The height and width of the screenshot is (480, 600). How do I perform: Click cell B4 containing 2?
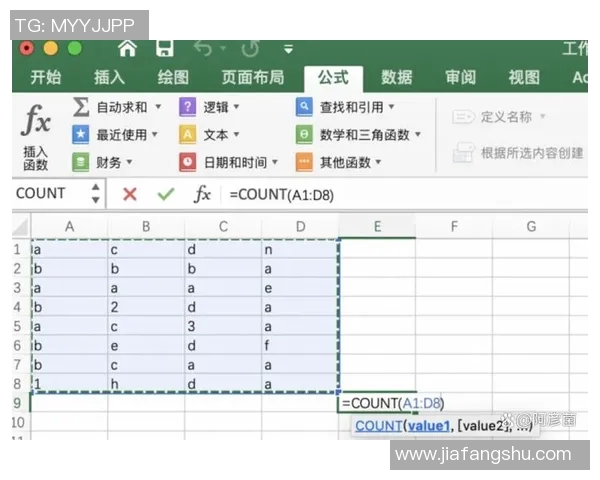146,307
